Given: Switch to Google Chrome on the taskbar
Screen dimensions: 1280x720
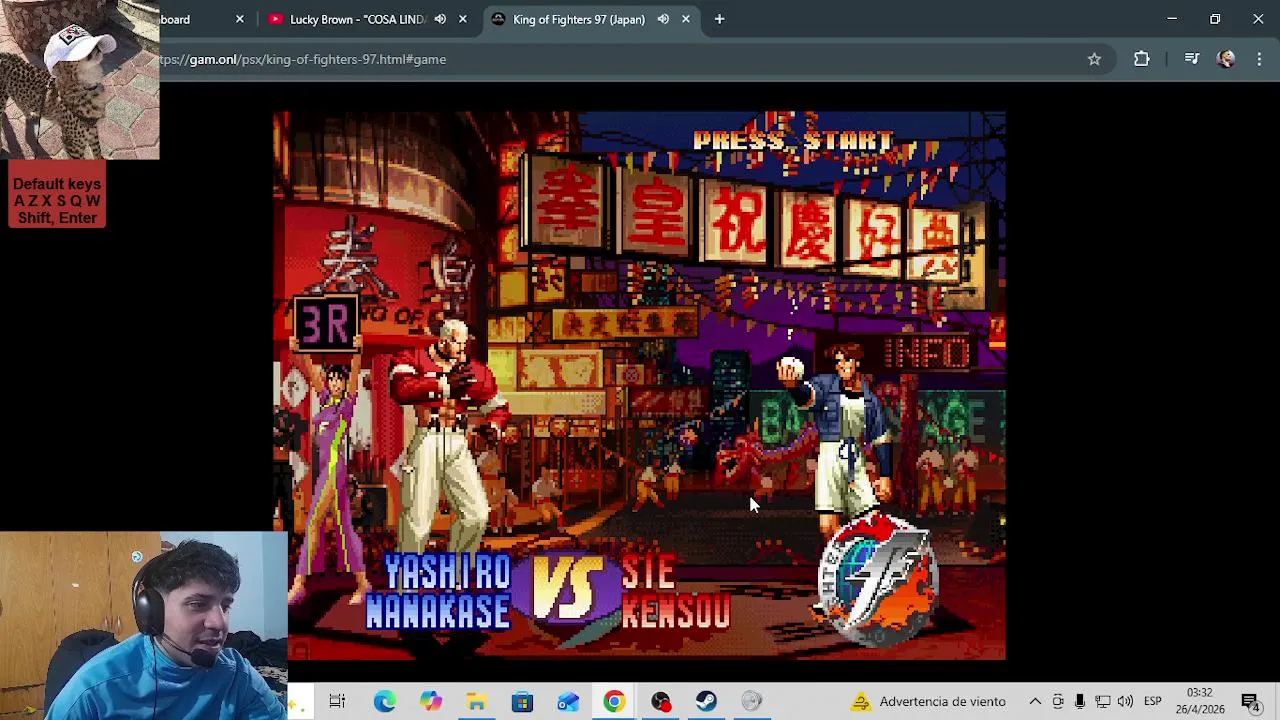Looking at the screenshot, I should (x=614, y=702).
